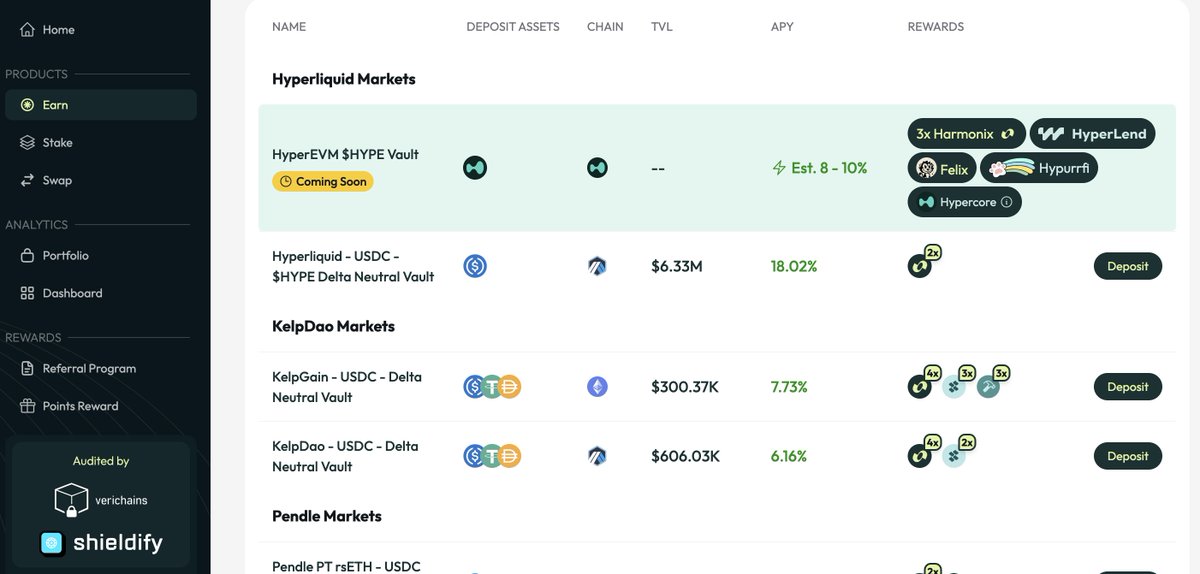Click the HYPE deposit asset icon
The height and width of the screenshot is (574, 1200).
[475, 168]
